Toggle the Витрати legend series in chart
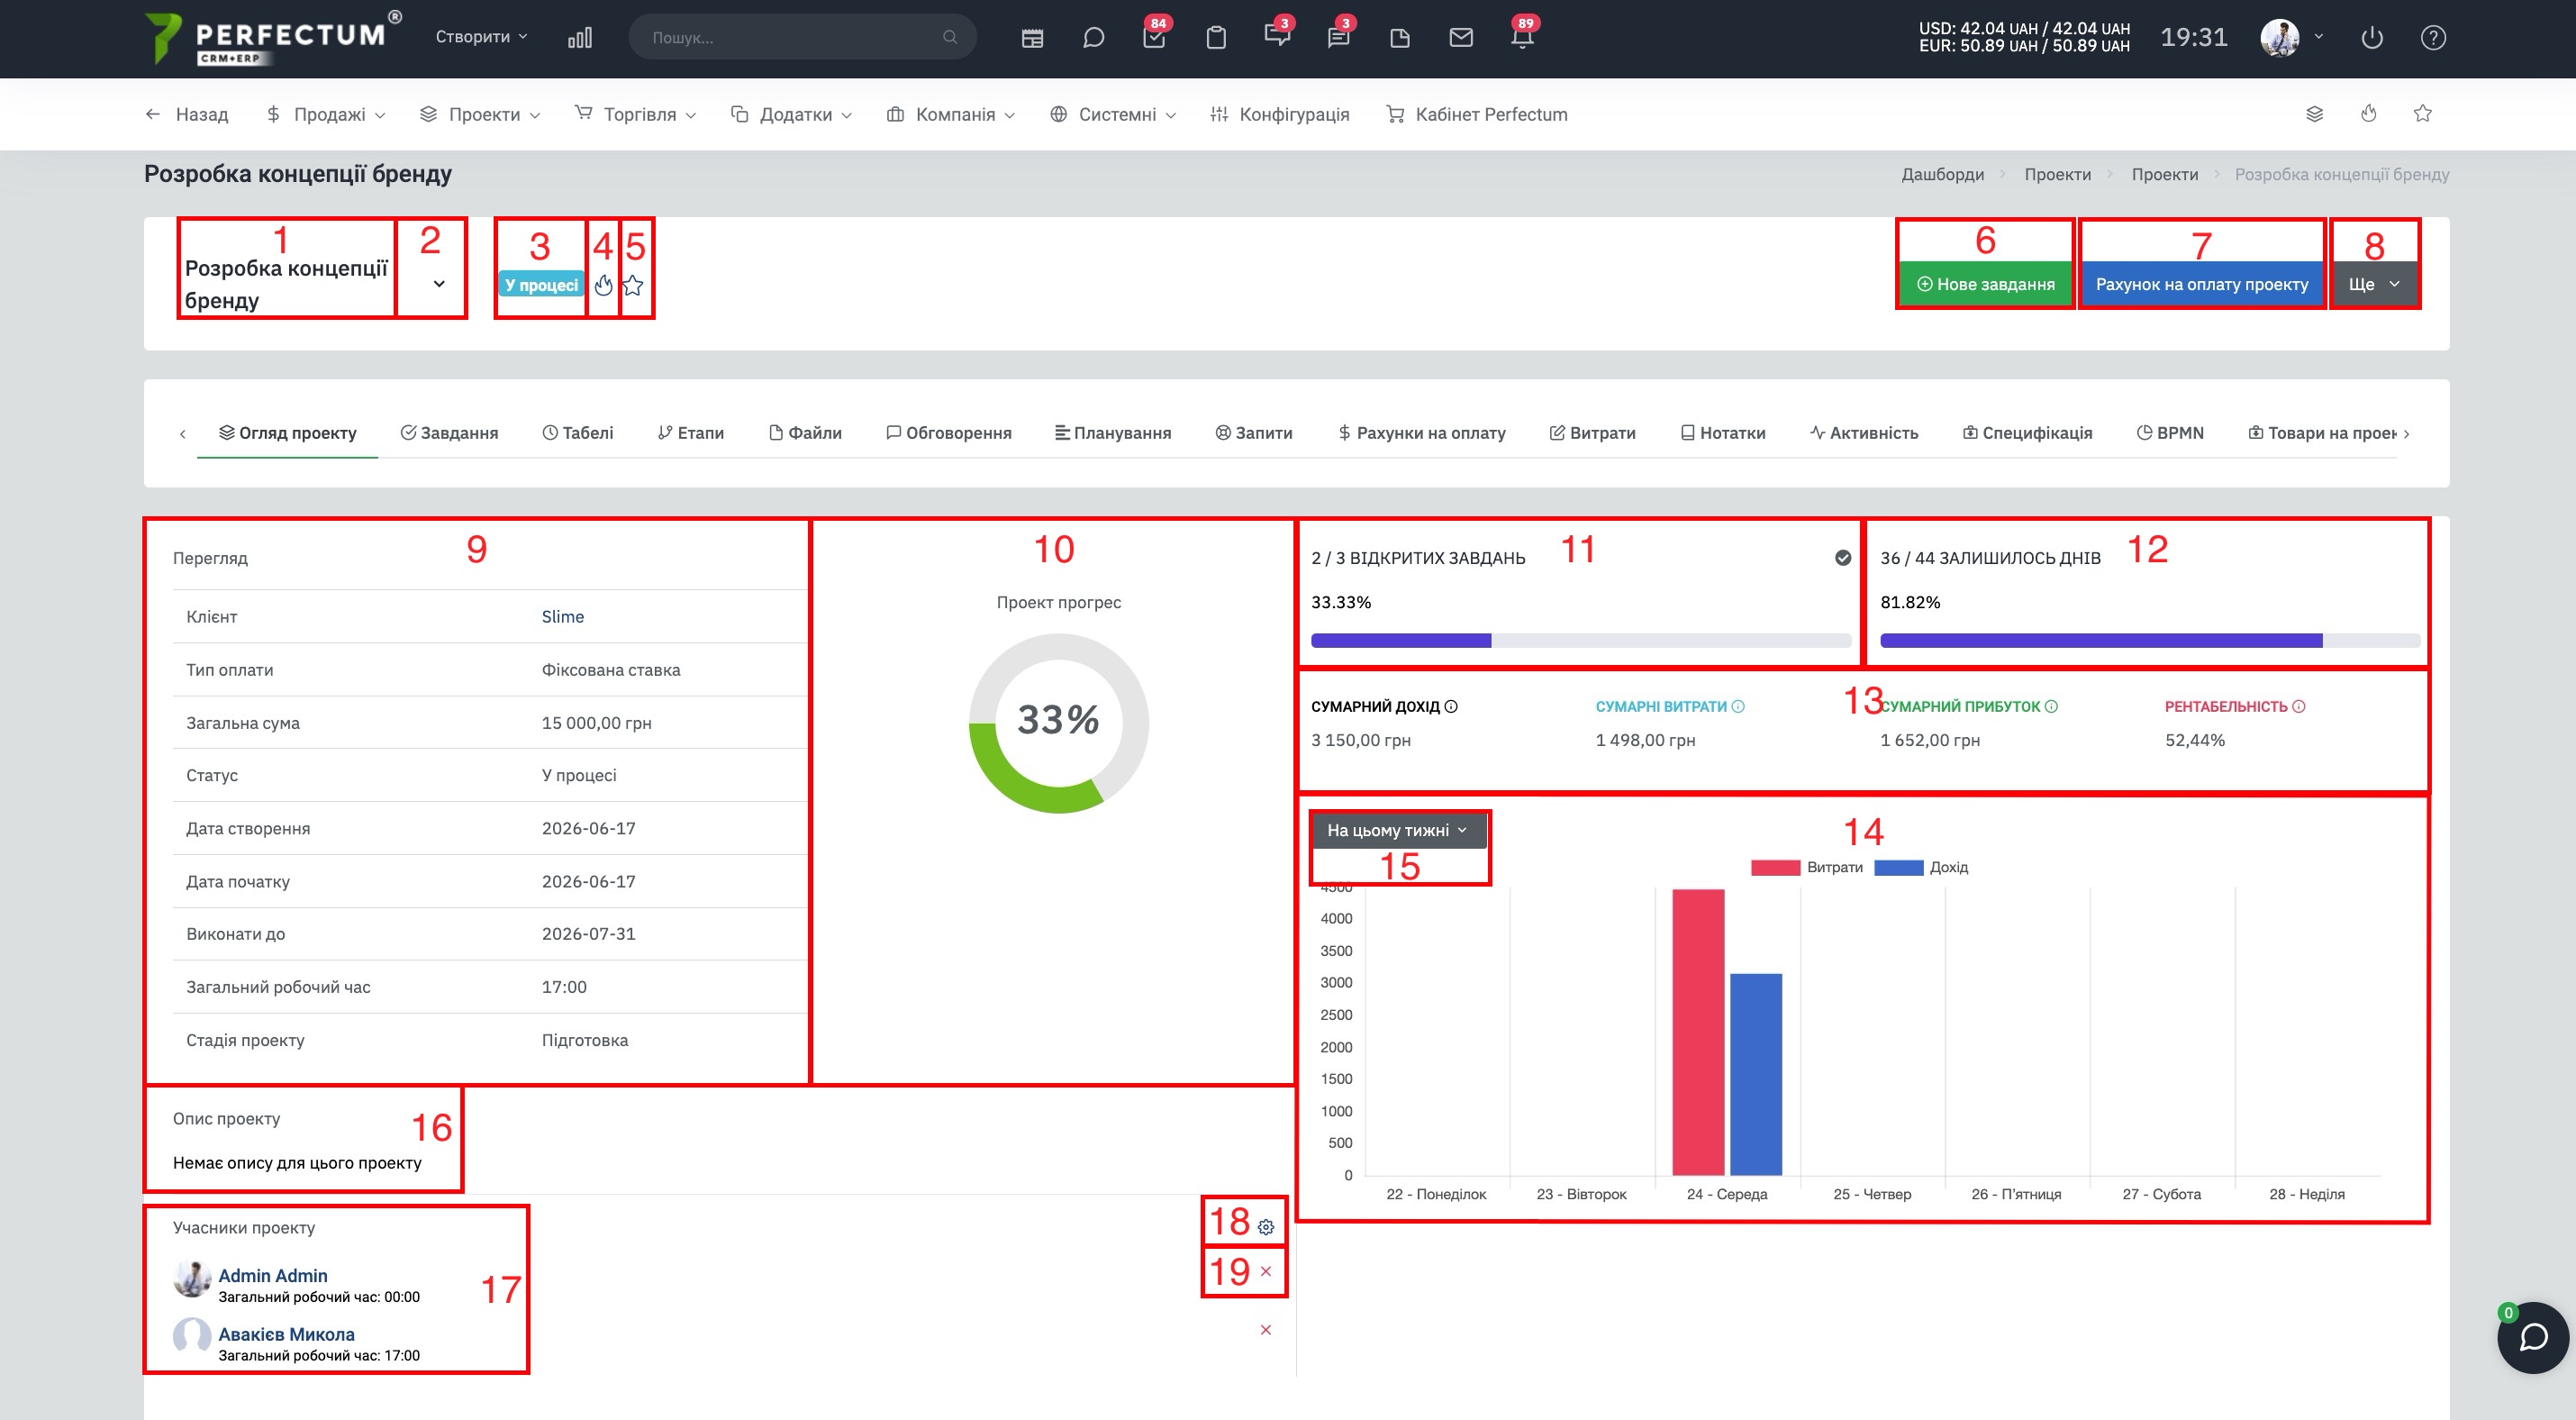The image size is (2576, 1420). [1807, 867]
